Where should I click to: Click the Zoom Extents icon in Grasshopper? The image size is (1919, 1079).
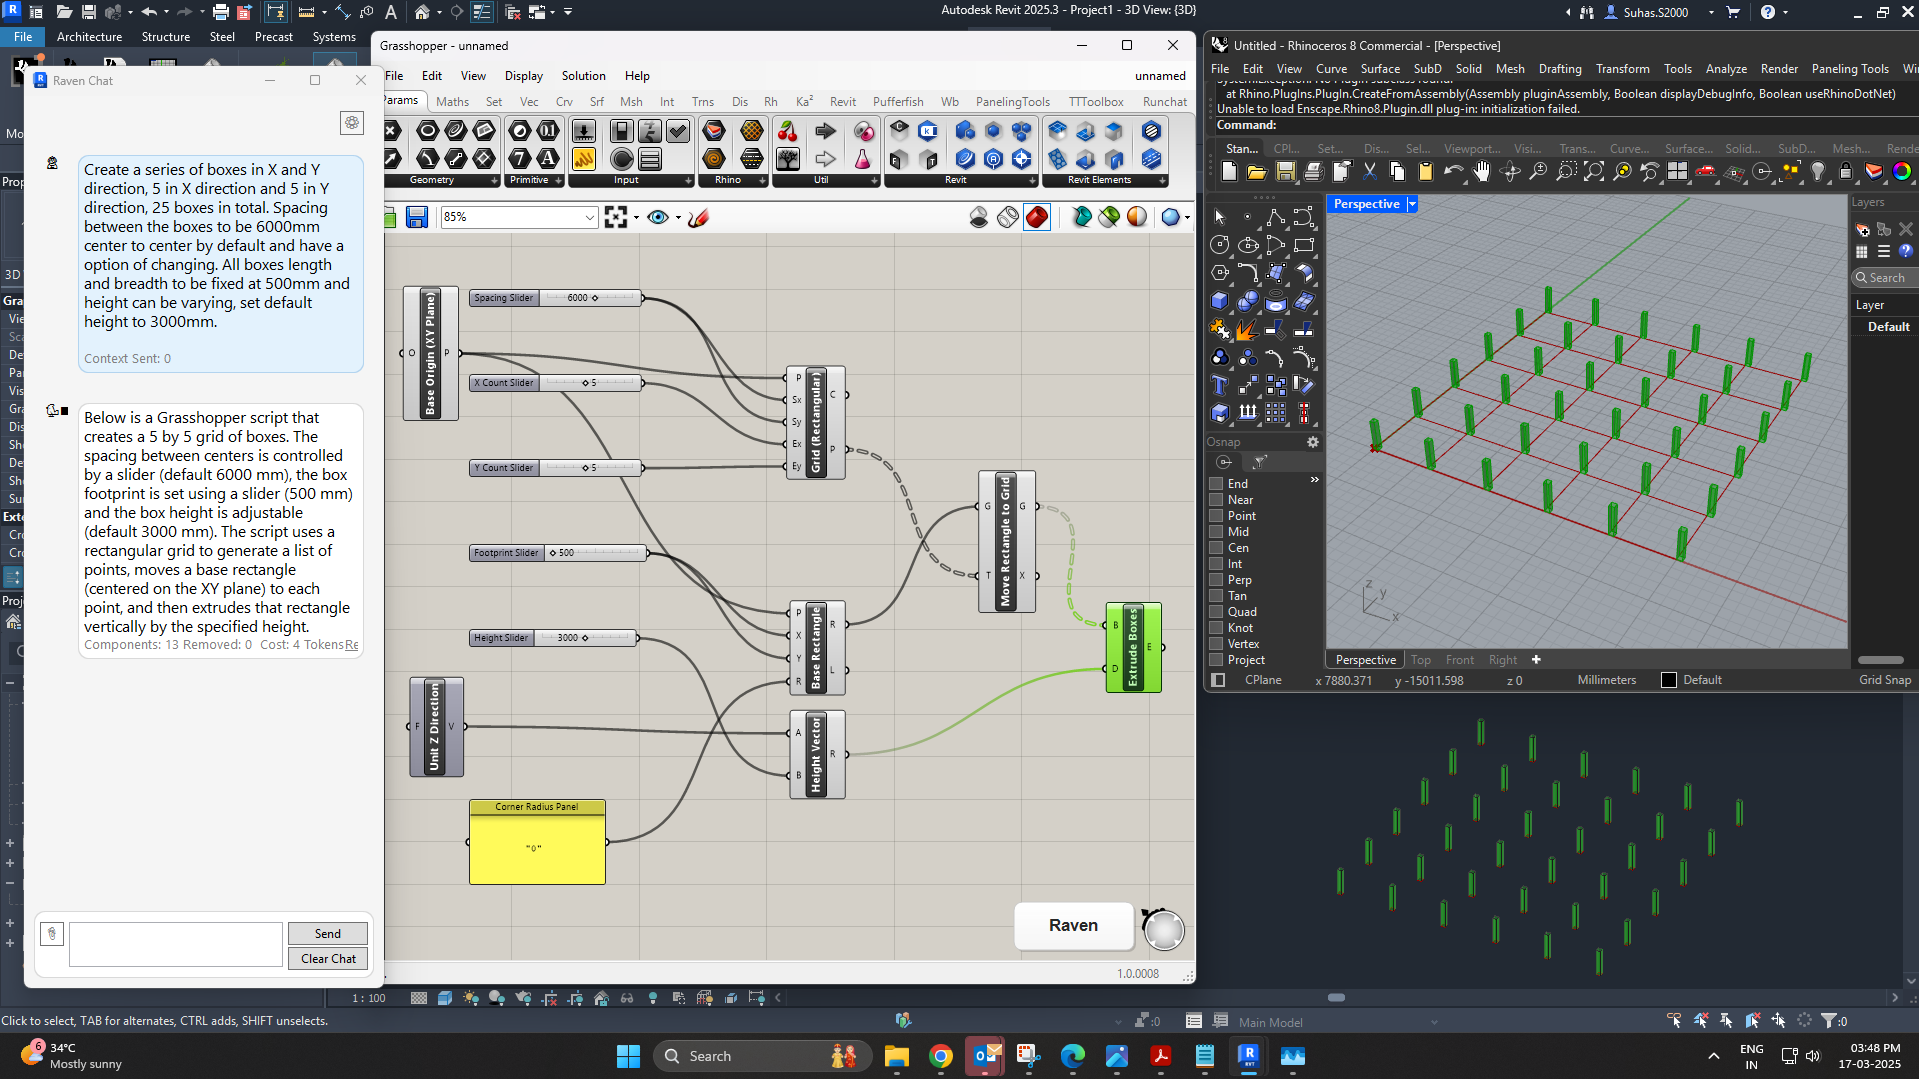coord(616,217)
